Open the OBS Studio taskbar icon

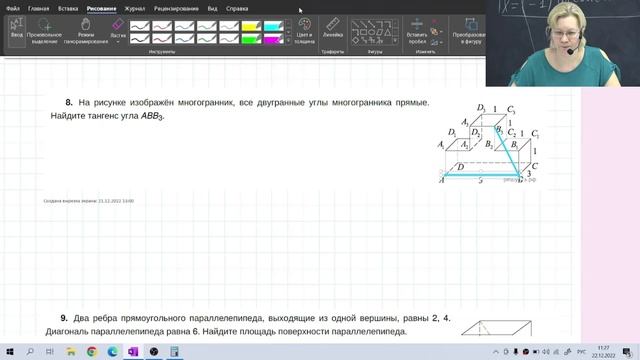click(154, 351)
